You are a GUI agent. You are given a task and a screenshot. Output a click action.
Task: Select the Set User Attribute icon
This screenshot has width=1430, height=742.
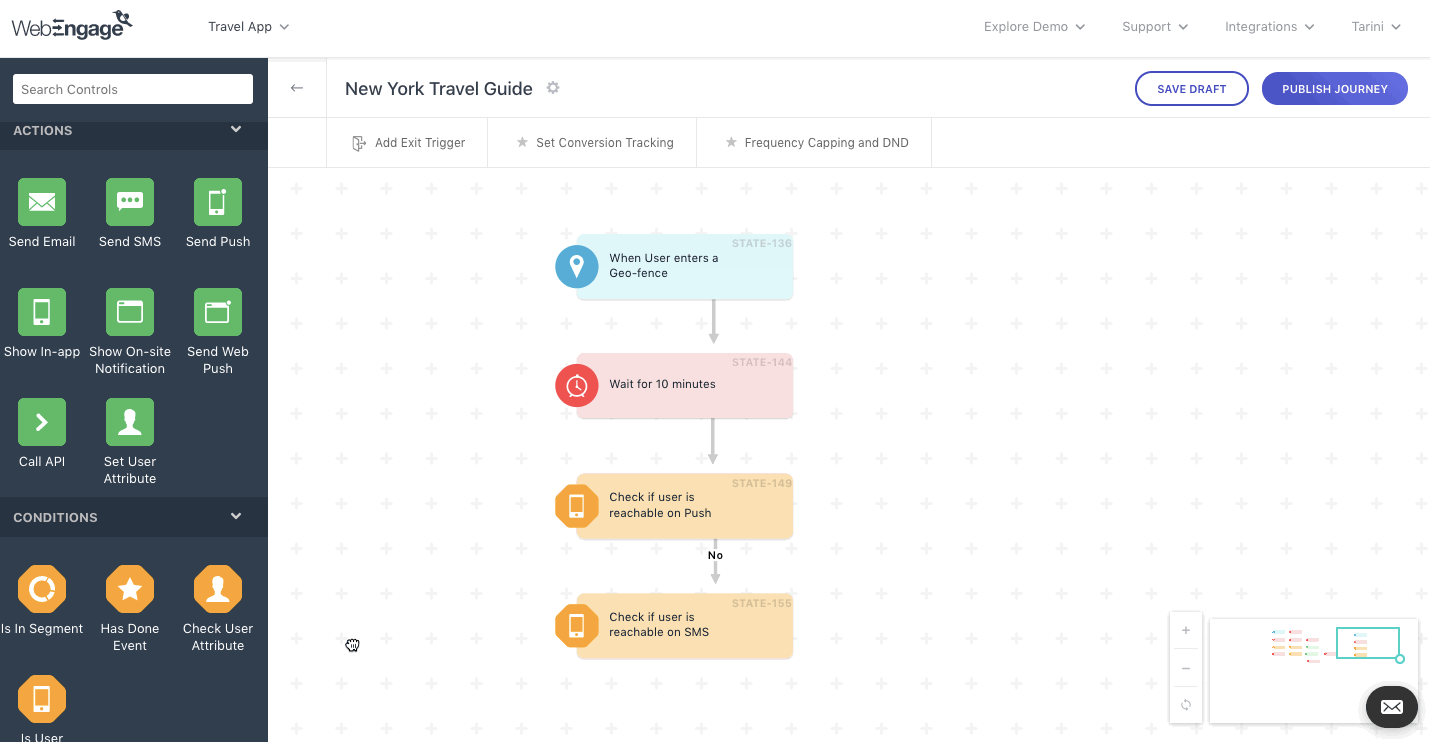click(130, 422)
